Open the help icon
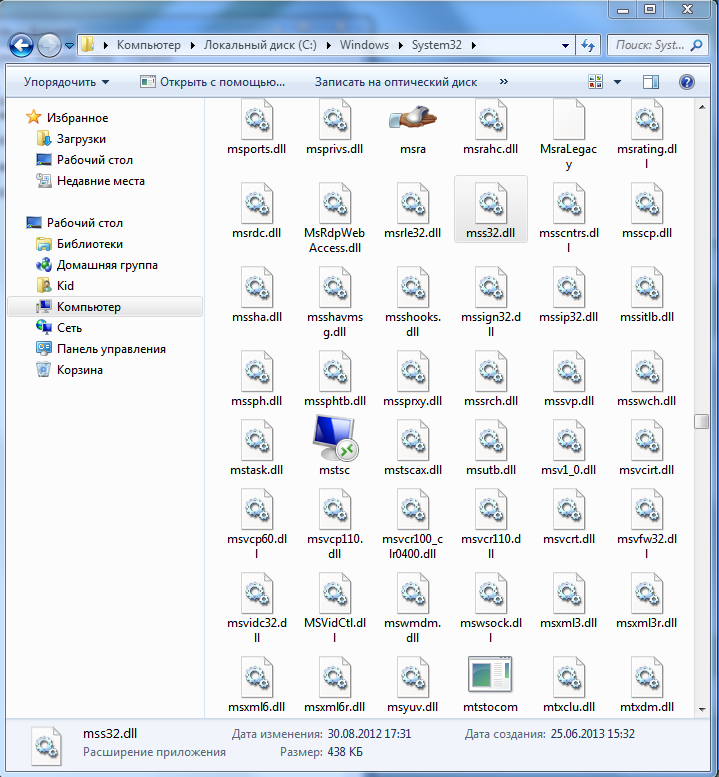This screenshot has width=719, height=777. click(686, 82)
